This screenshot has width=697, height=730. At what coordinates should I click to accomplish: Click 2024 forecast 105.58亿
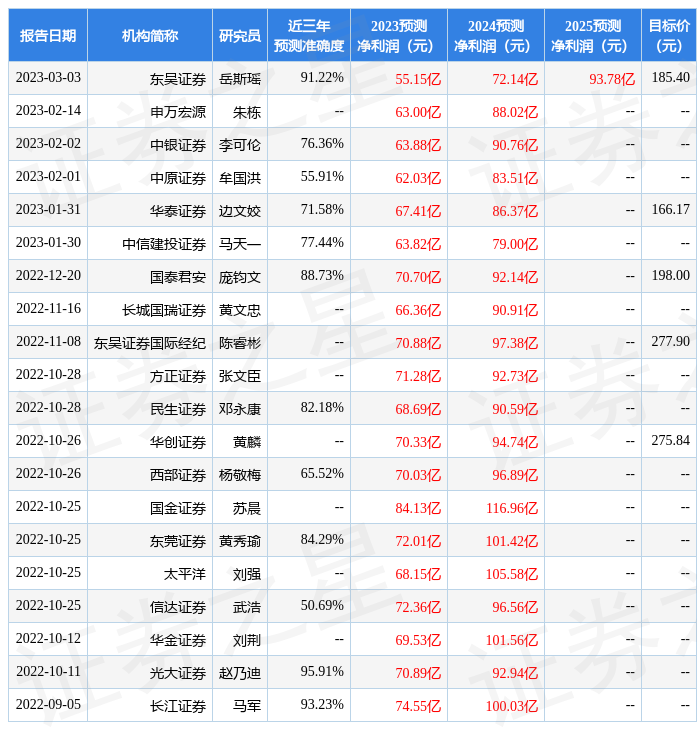[x=512, y=575]
